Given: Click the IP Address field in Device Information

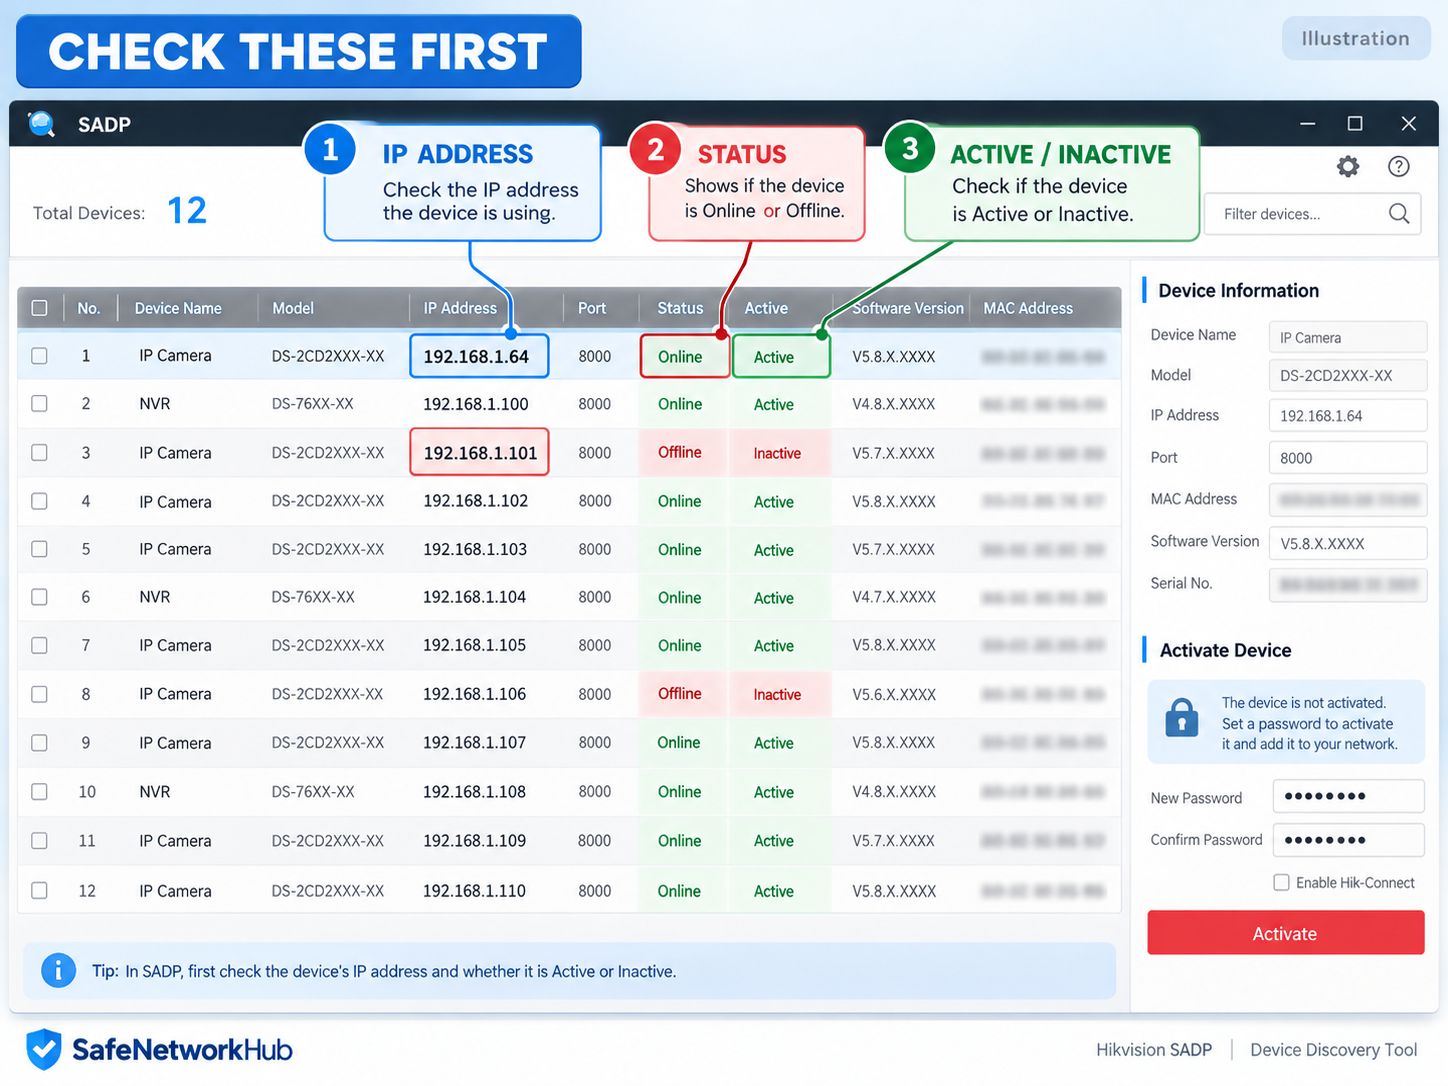Looking at the screenshot, I should click(x=1347, y=415).
